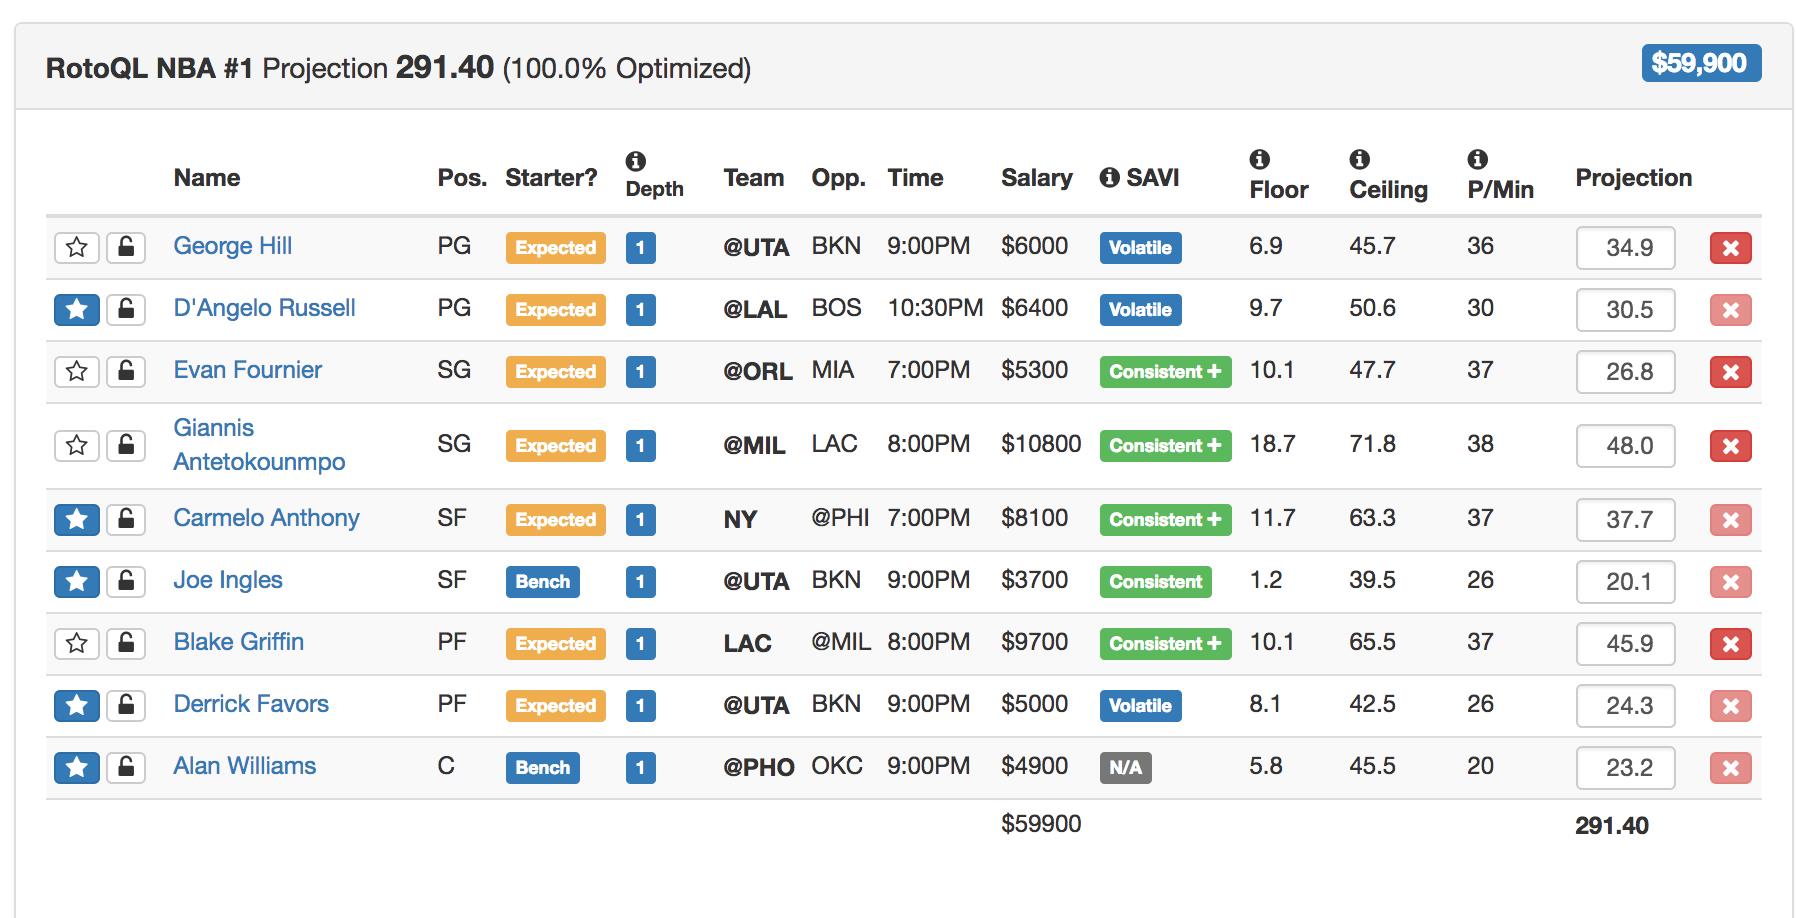Star Giannis Antetokounmpo as favorite

pos(77,445)
